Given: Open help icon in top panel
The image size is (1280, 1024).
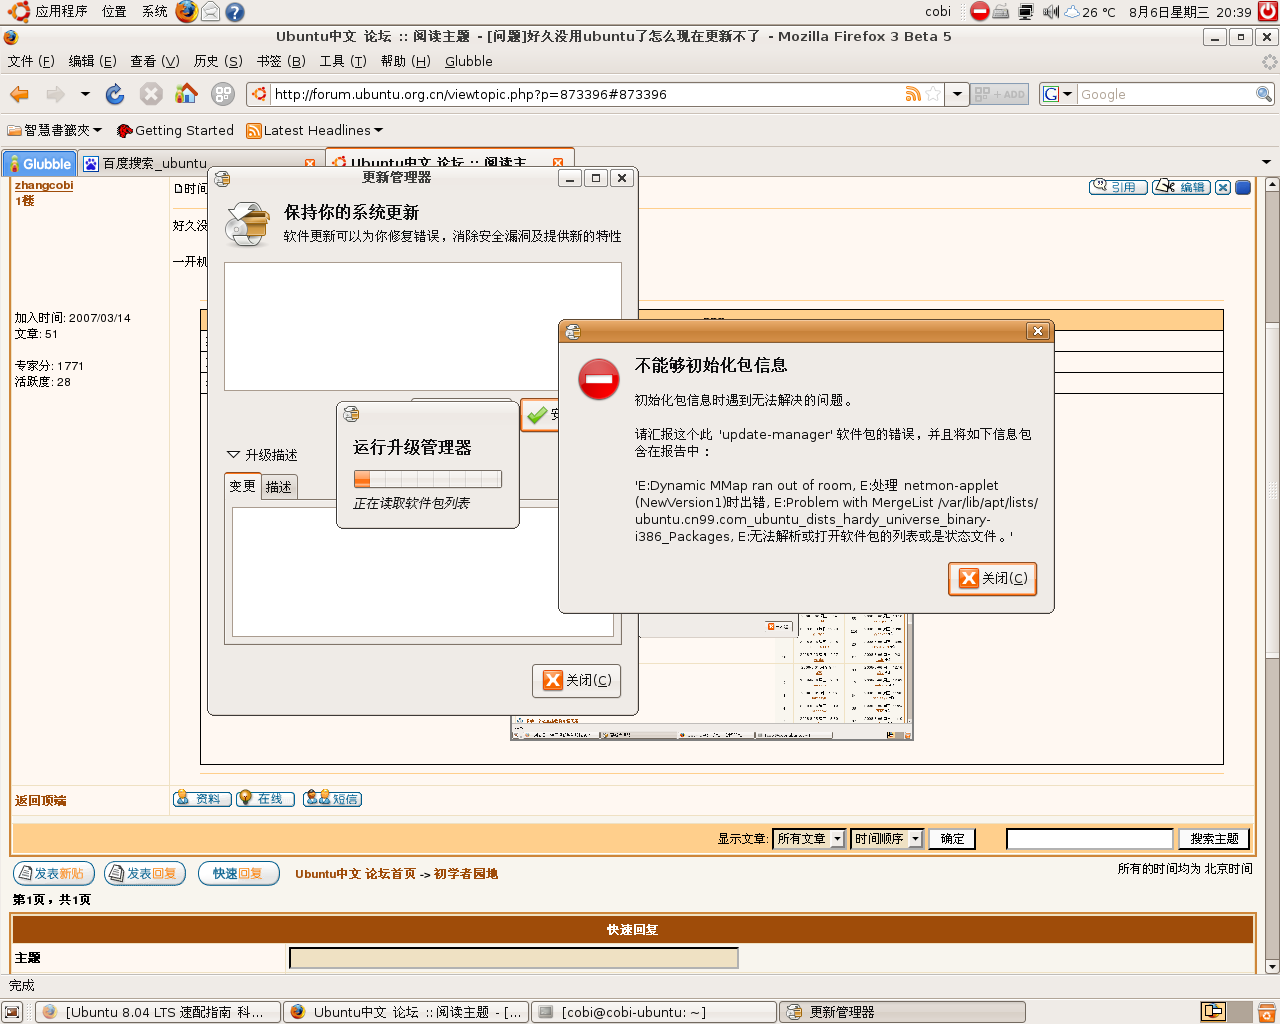Looking at the screenshot, I should pyautogui.click(x=234, y=11).
